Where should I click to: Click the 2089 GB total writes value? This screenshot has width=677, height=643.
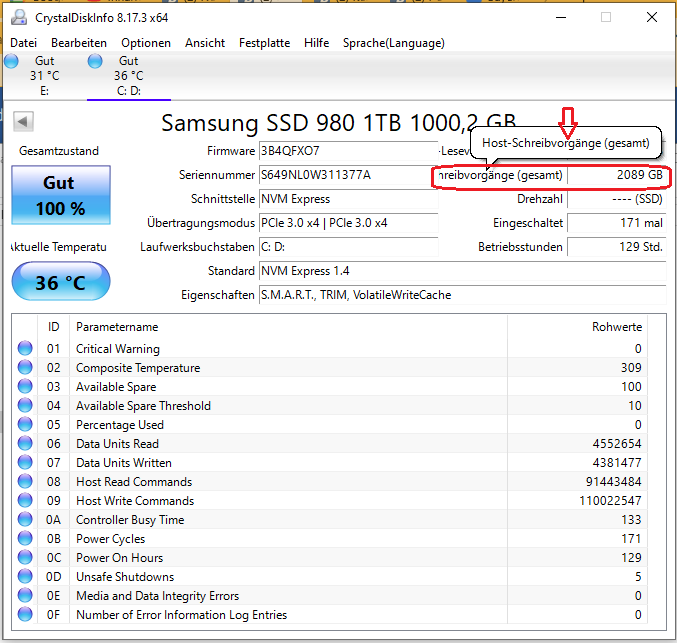(x=617, y=175)
